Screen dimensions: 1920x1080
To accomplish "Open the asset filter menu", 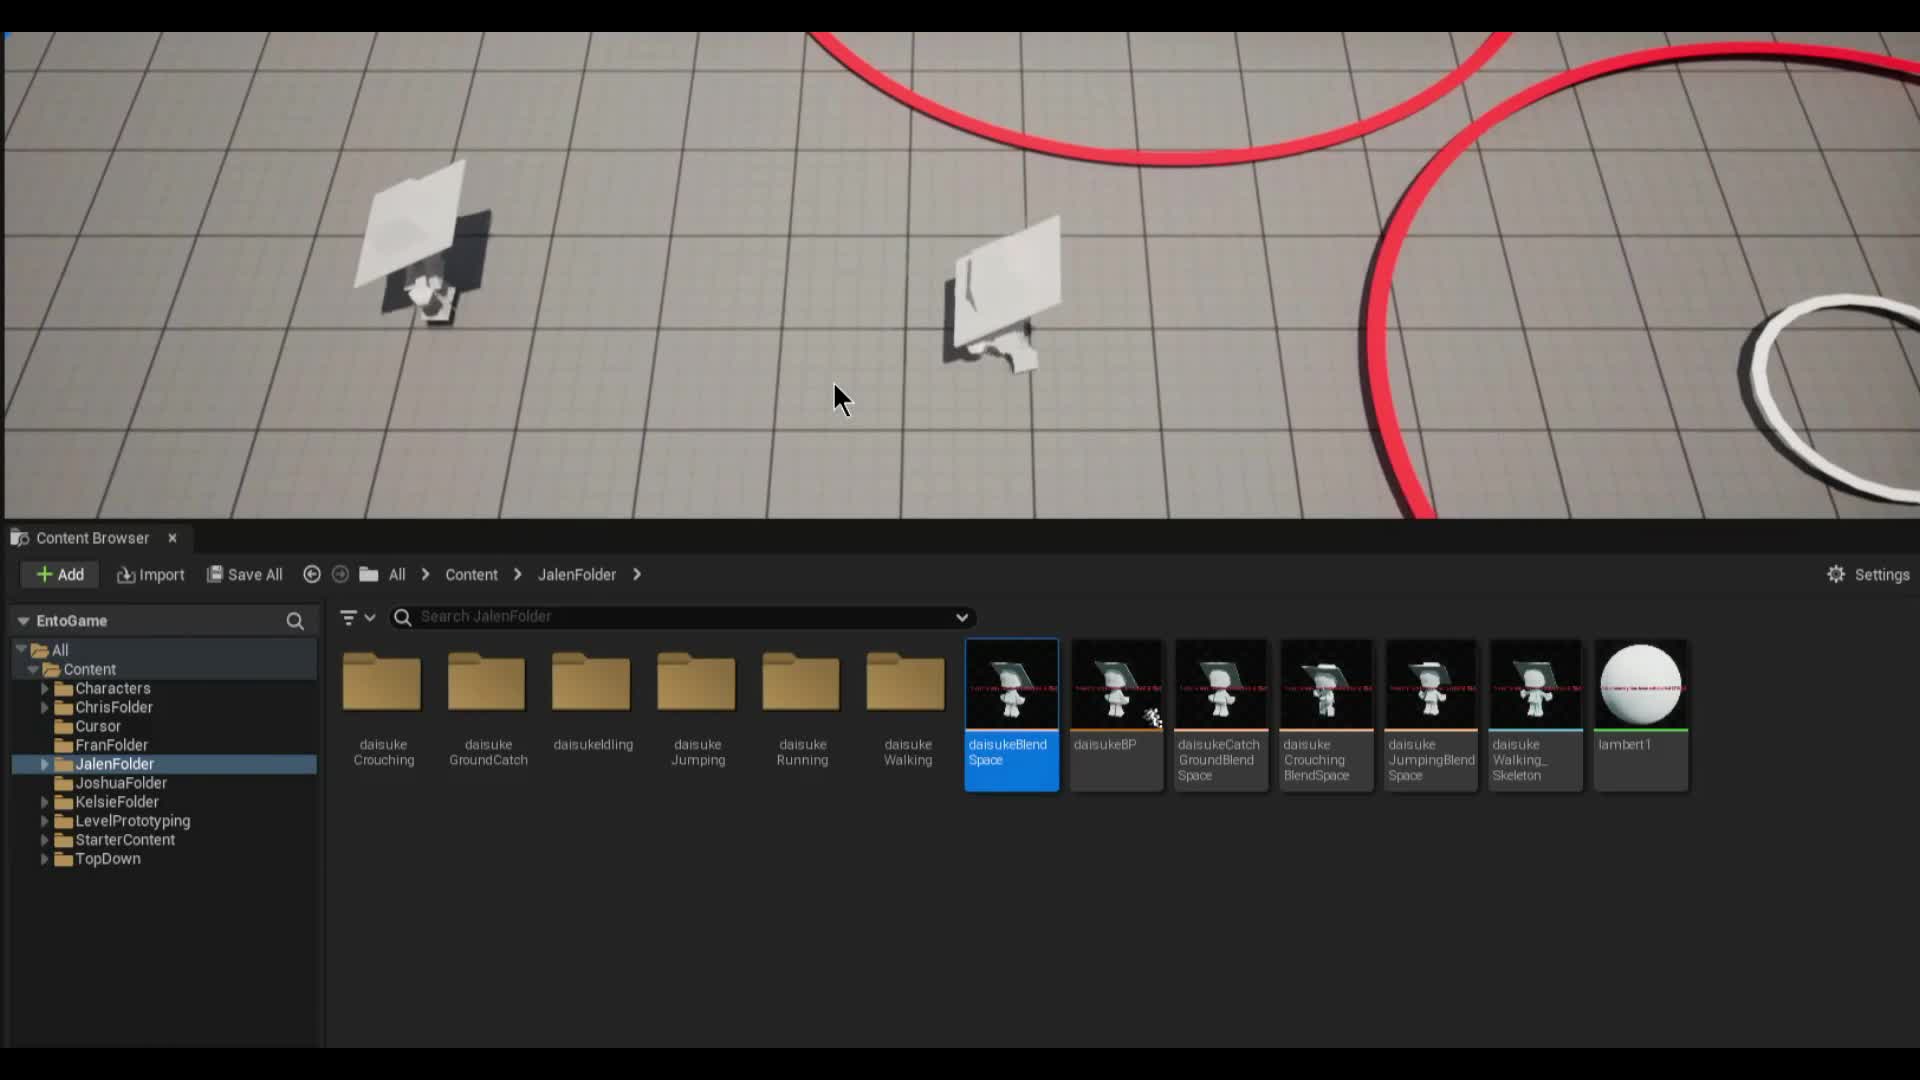I will click(357, 617).
